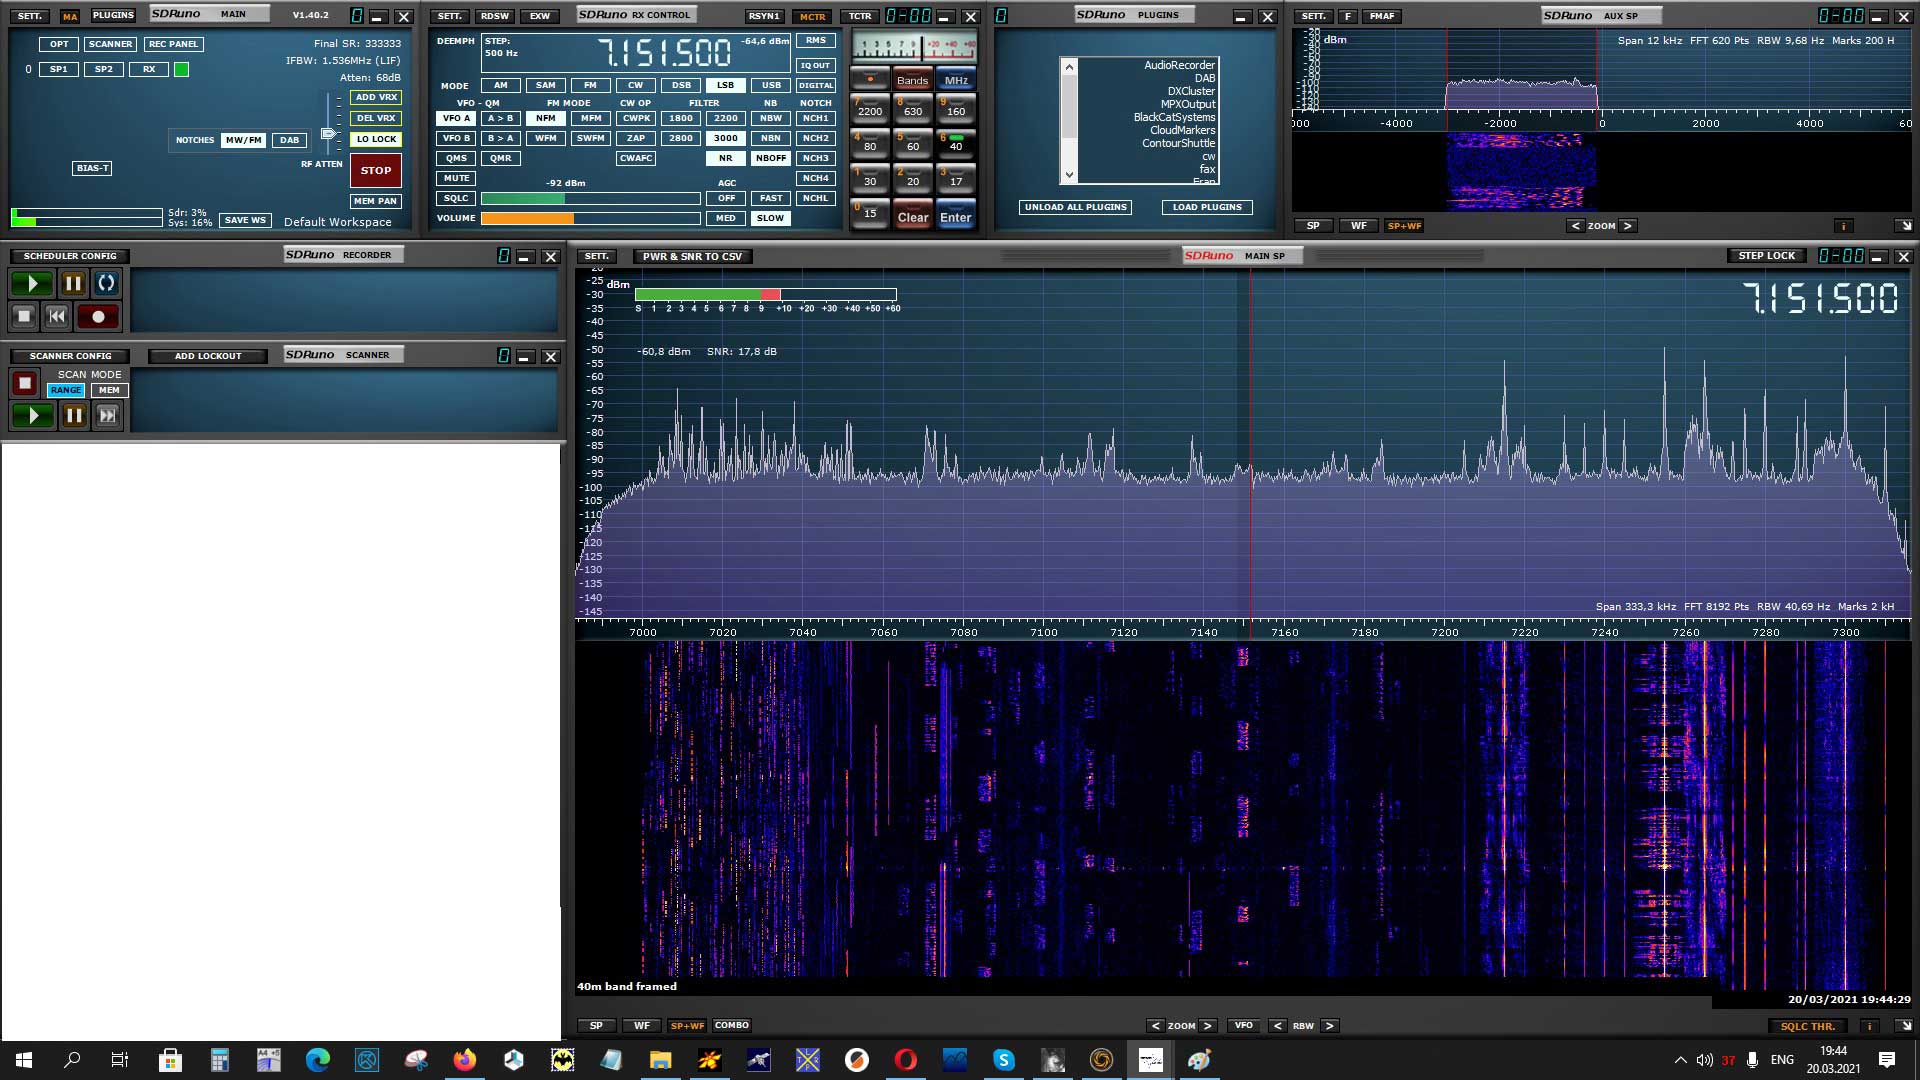Screen dimensions: 1920x1080
Task: Click the 7.151.500 frequency display in RX Control
Action: click(x=664, y=53)
